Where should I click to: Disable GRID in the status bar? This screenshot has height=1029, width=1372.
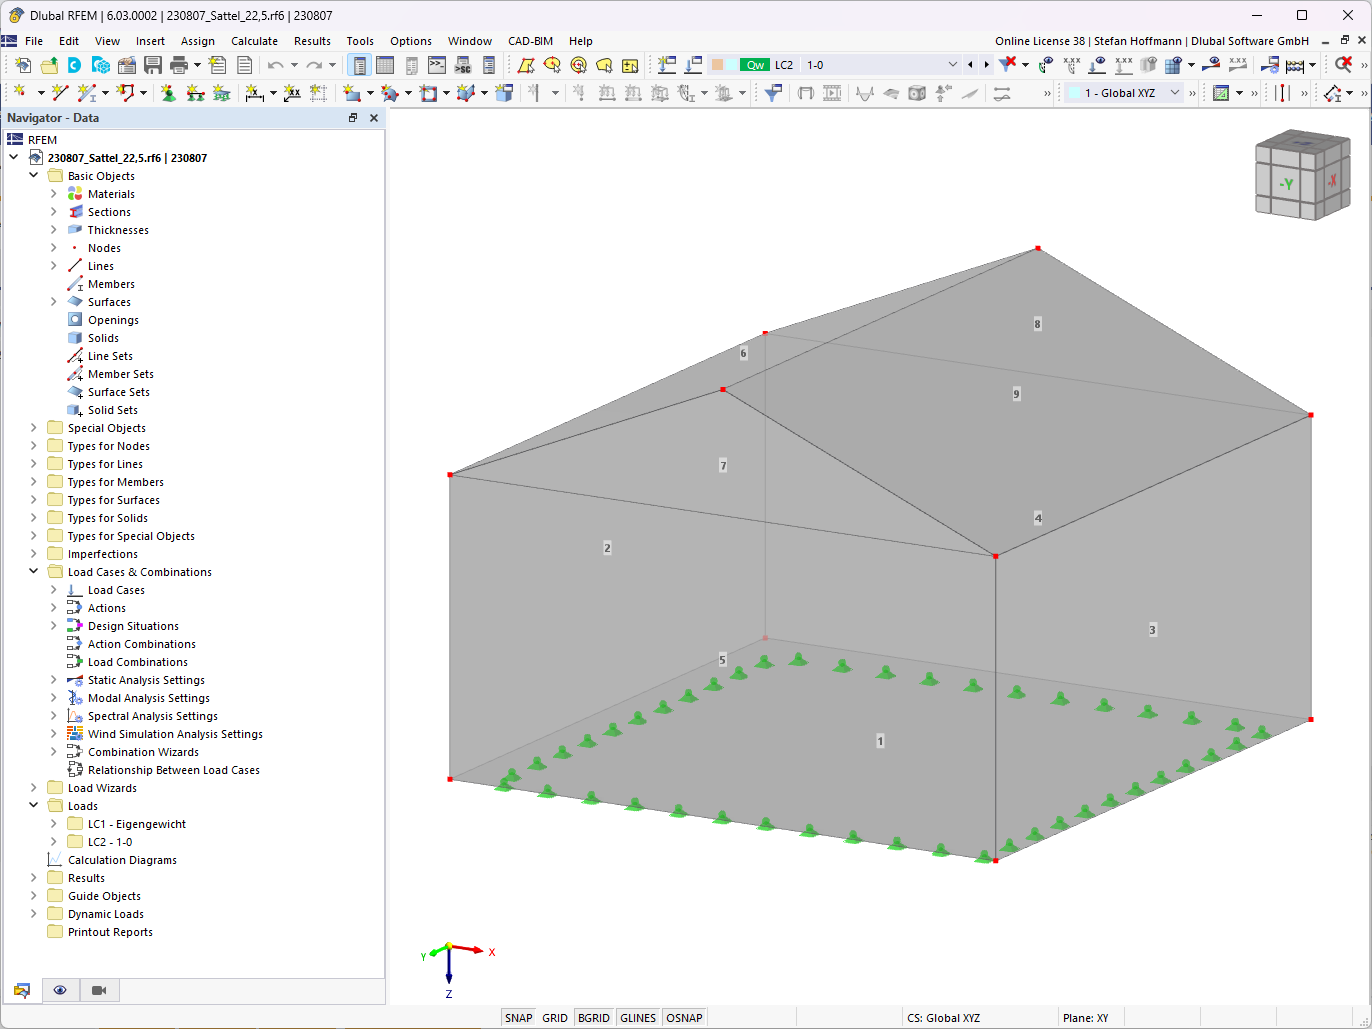pyautogui.click(x=554, y=1017)
